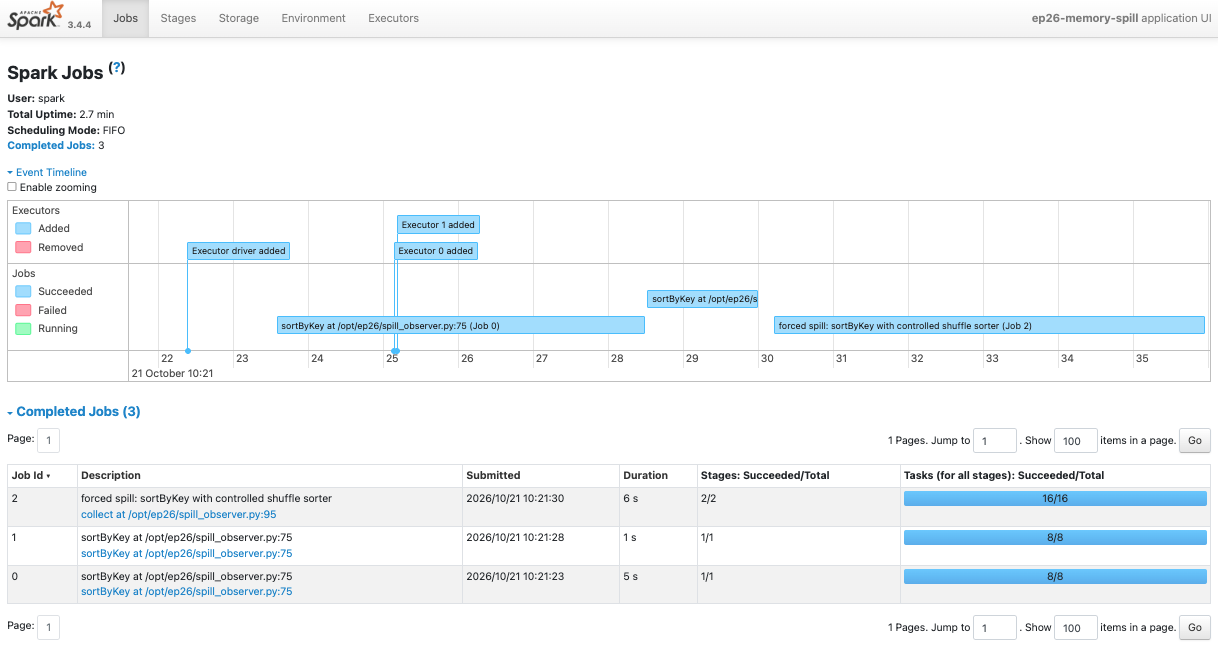
Task: Click the bottom page 1 pagination button
Action: point(48,627)
